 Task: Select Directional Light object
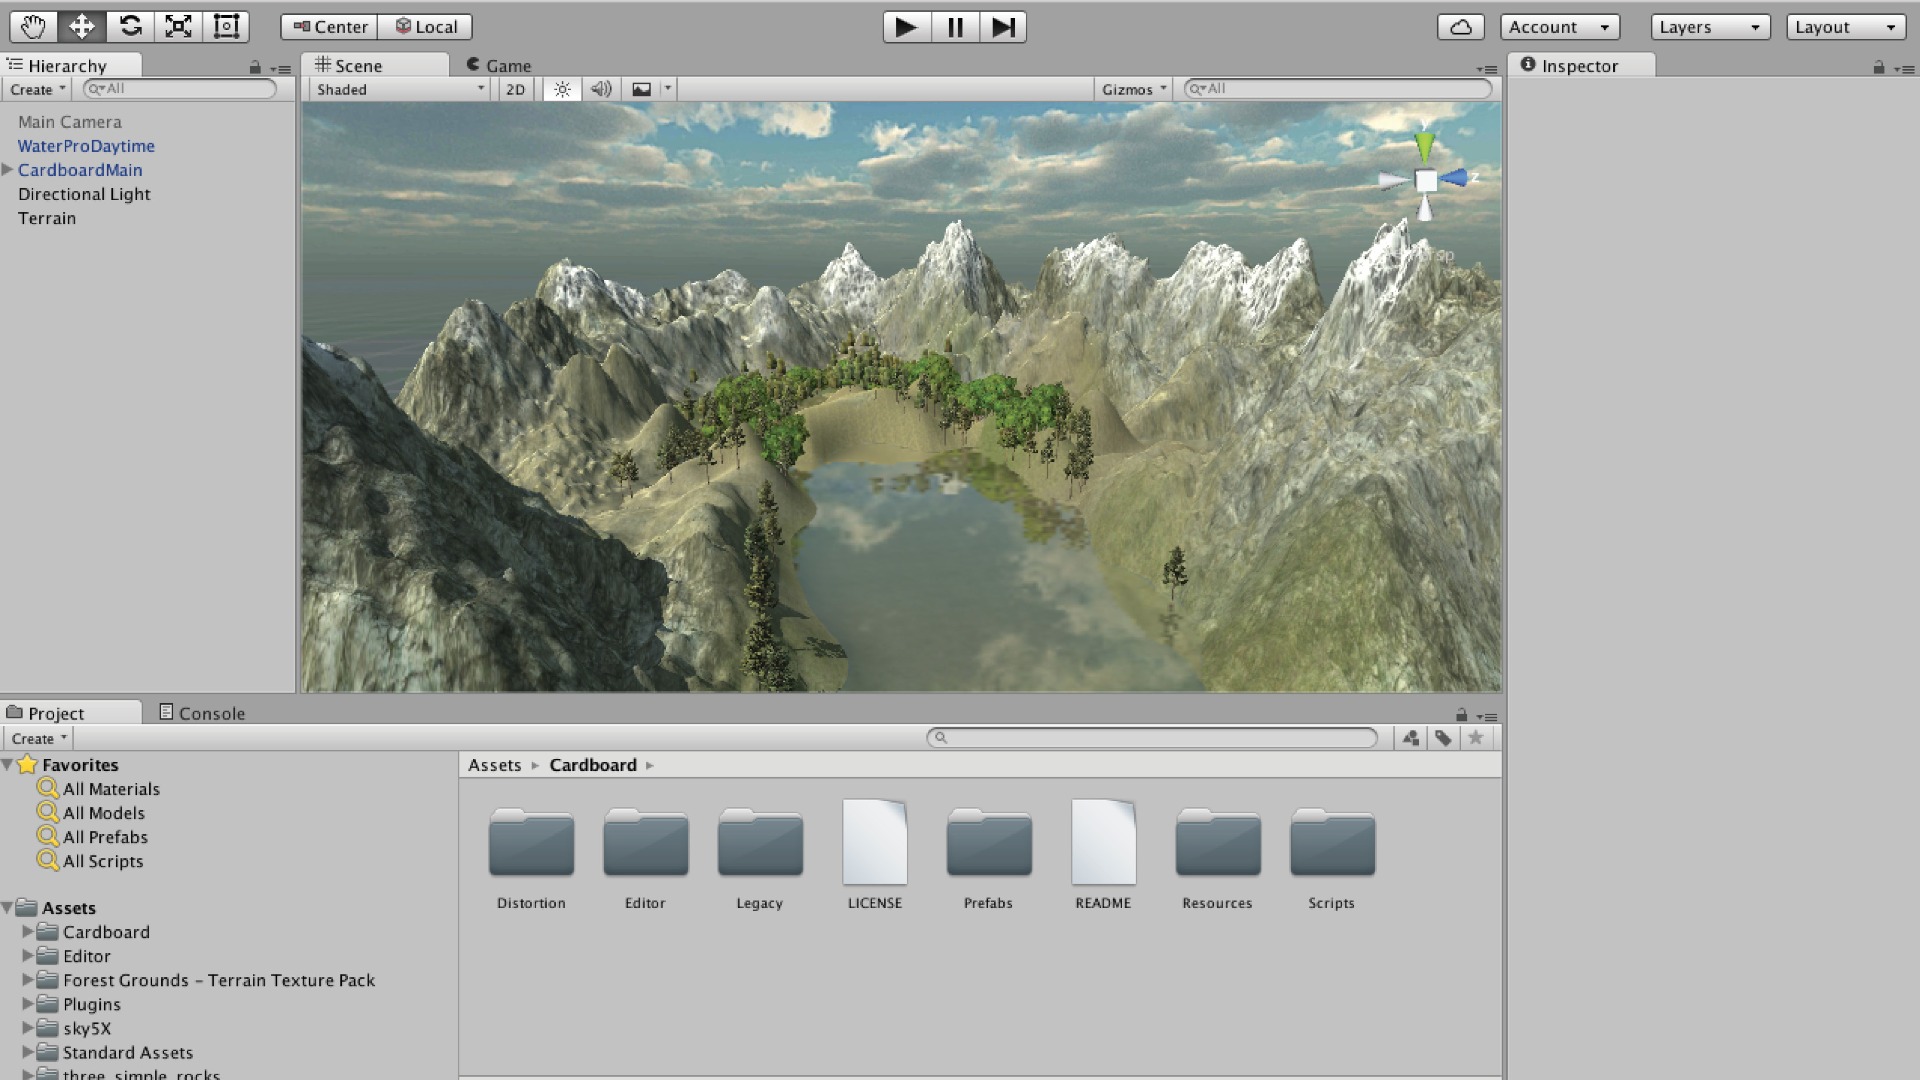pos(84,194)
